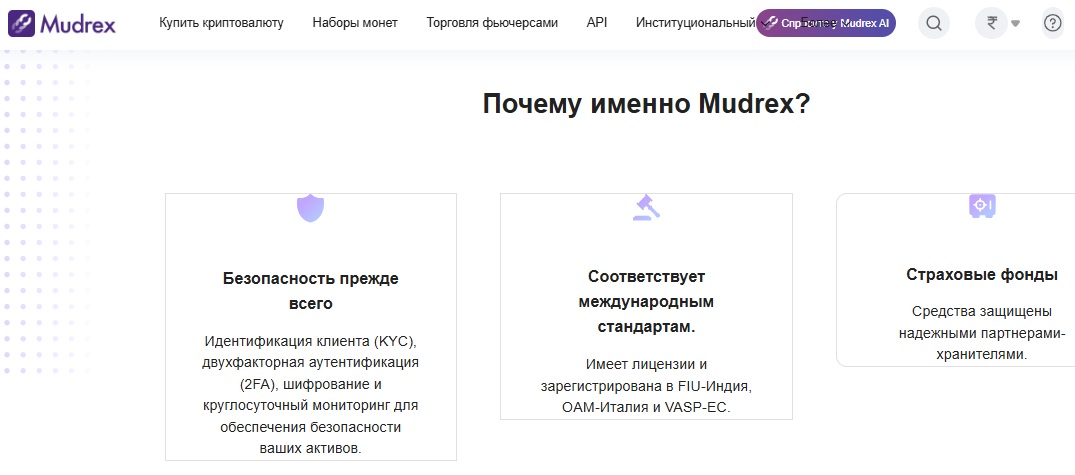Screen dimensions: 1075x475
Task: Open Наборы монет menu item
Action: click(x=354, y=22)
